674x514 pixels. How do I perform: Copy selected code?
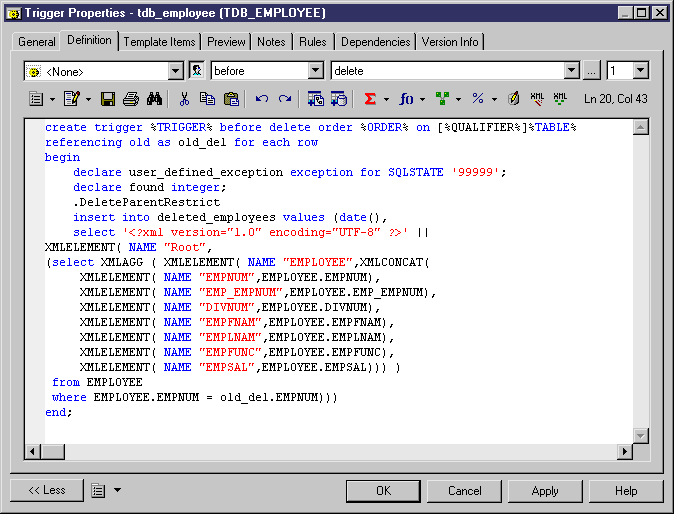click(x=208, y=99)
